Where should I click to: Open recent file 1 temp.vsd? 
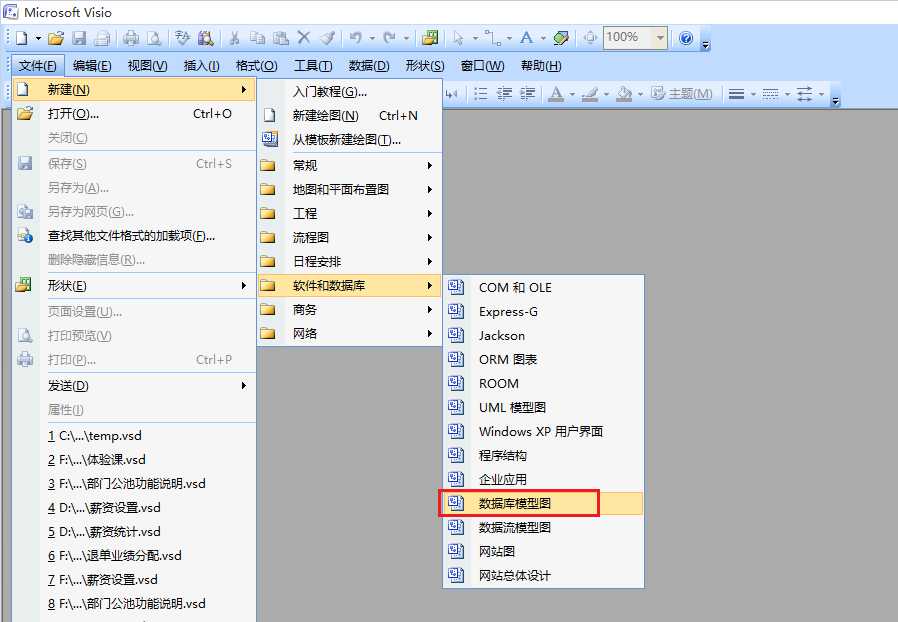(134, 436)
